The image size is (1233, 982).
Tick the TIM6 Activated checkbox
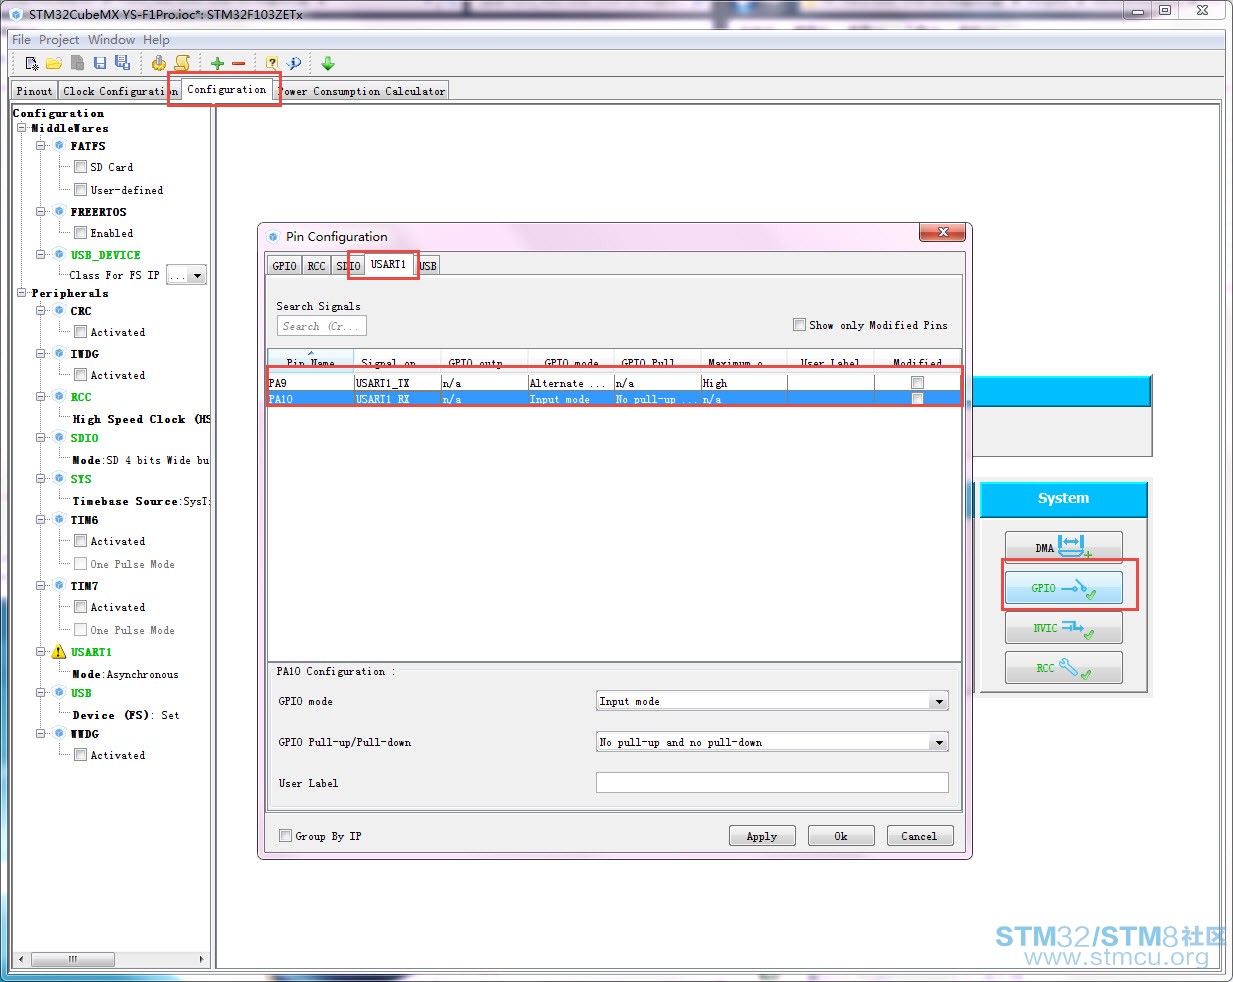coord(80,541)
